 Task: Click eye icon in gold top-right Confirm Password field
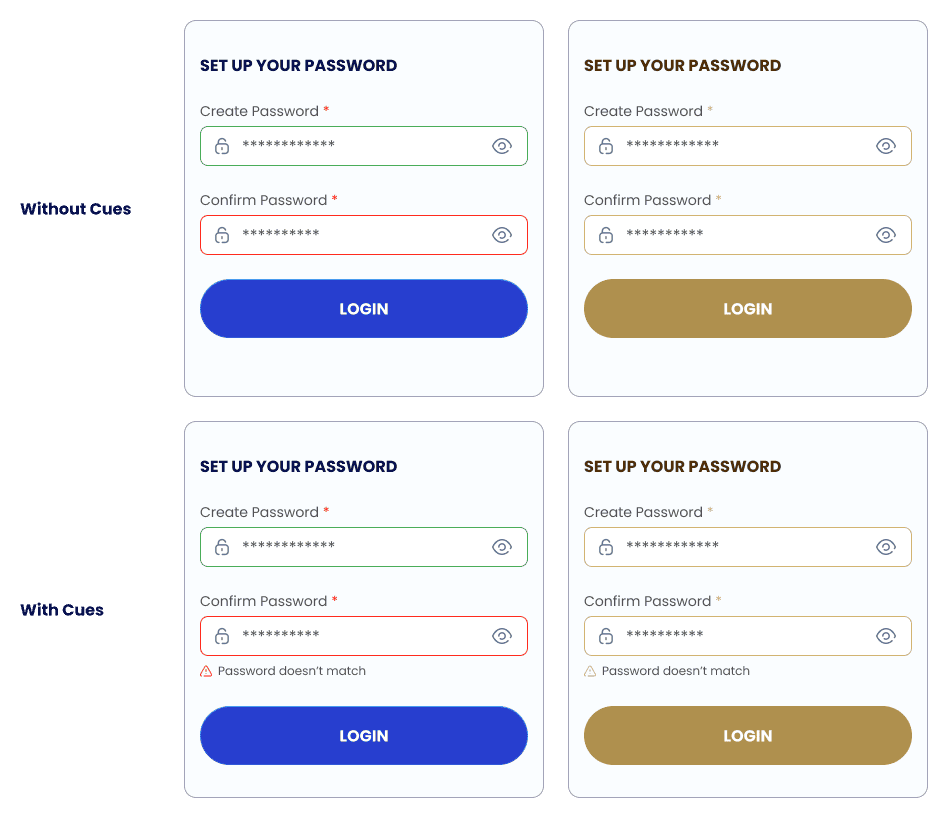pos(886,235)
